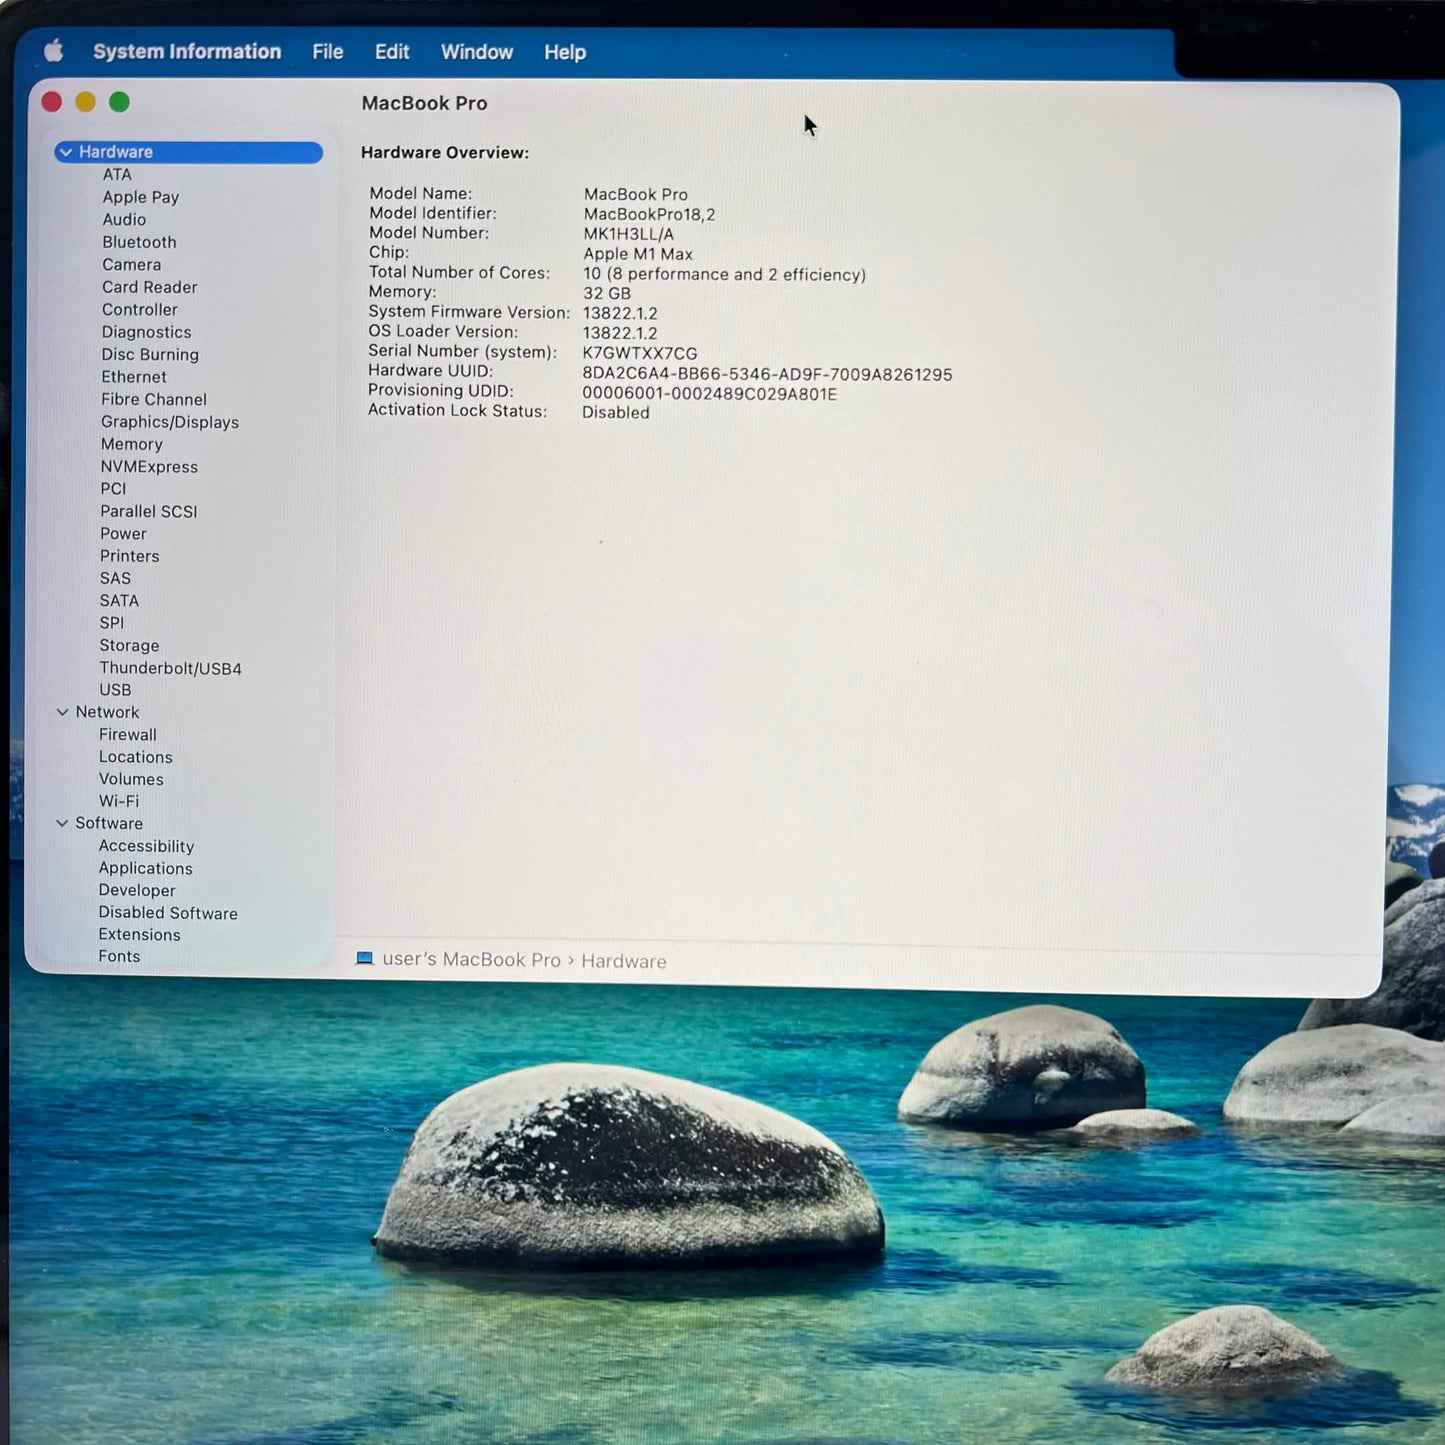The width and height of the screenshot is (1445, 1445).
Task: Click the Hardware path bar segment
Action: pyautogui.click(x=623, y=961)
